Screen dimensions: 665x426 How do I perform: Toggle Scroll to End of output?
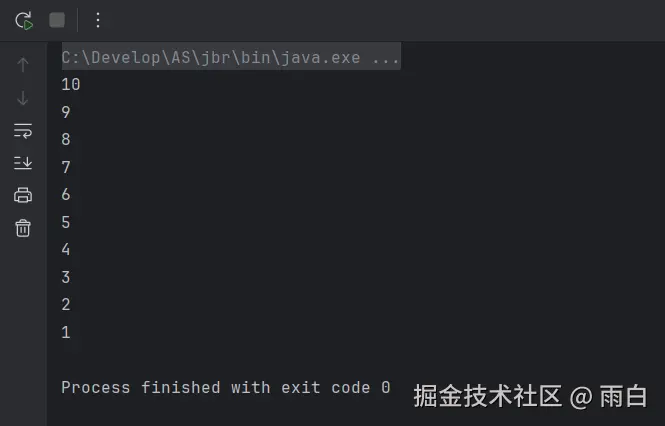[x=23, y=163]
